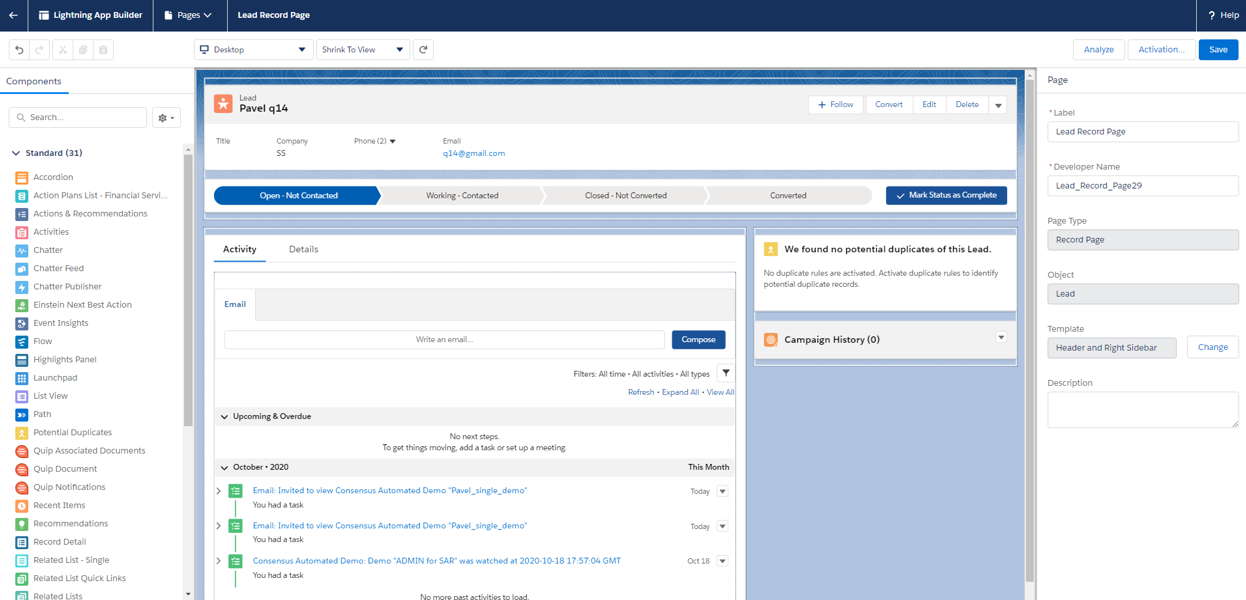Open the Desktop form factor dropdown
This screenshot has height=600, width=1246.
point(253,49)
